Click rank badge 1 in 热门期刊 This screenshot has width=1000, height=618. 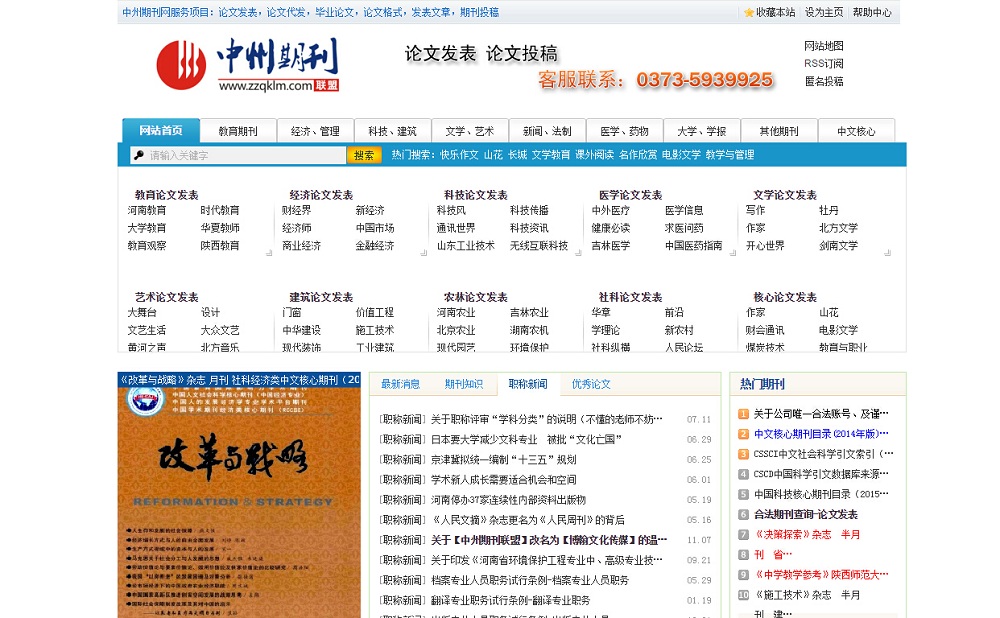(x=743, y=414)
